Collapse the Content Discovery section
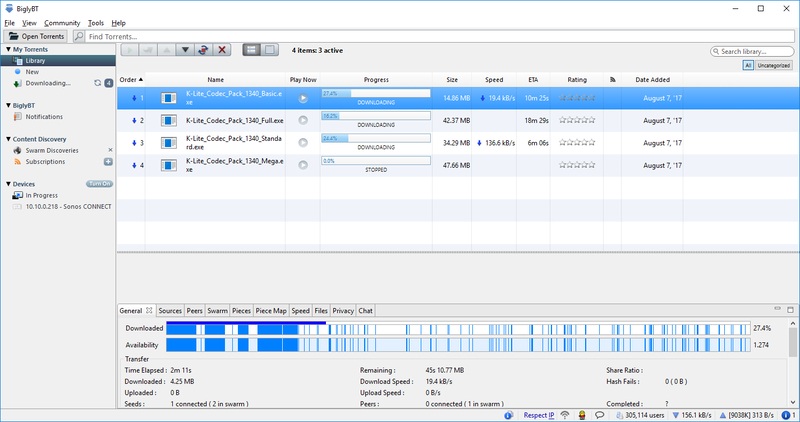The image size is (800, 422). 7,138
